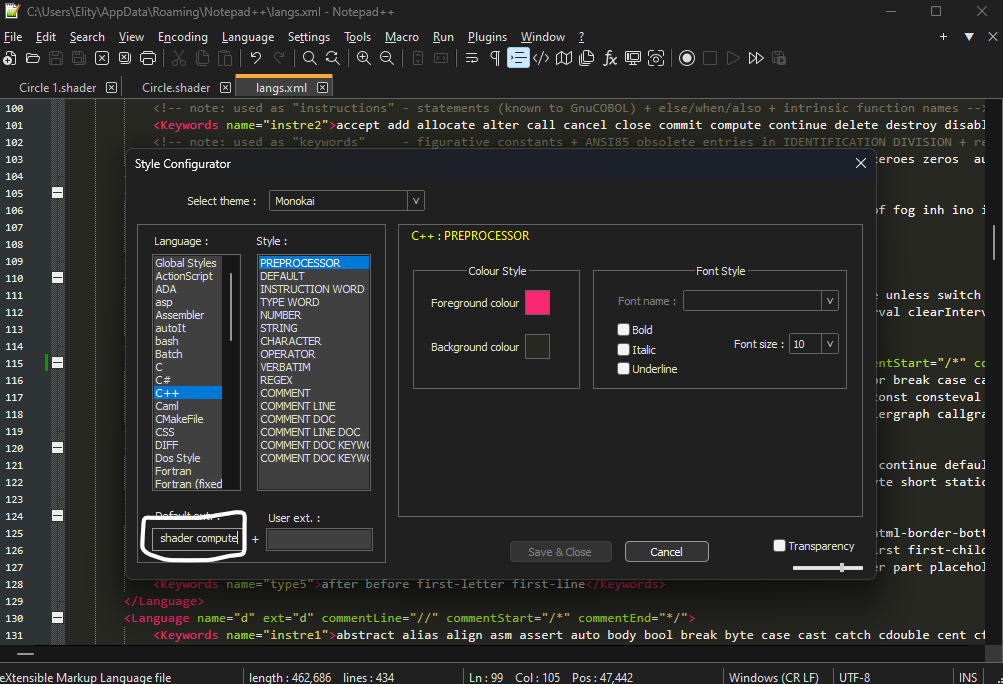Open the Function List fx icon
The image size is (1003, 684).
coord(610,58)
